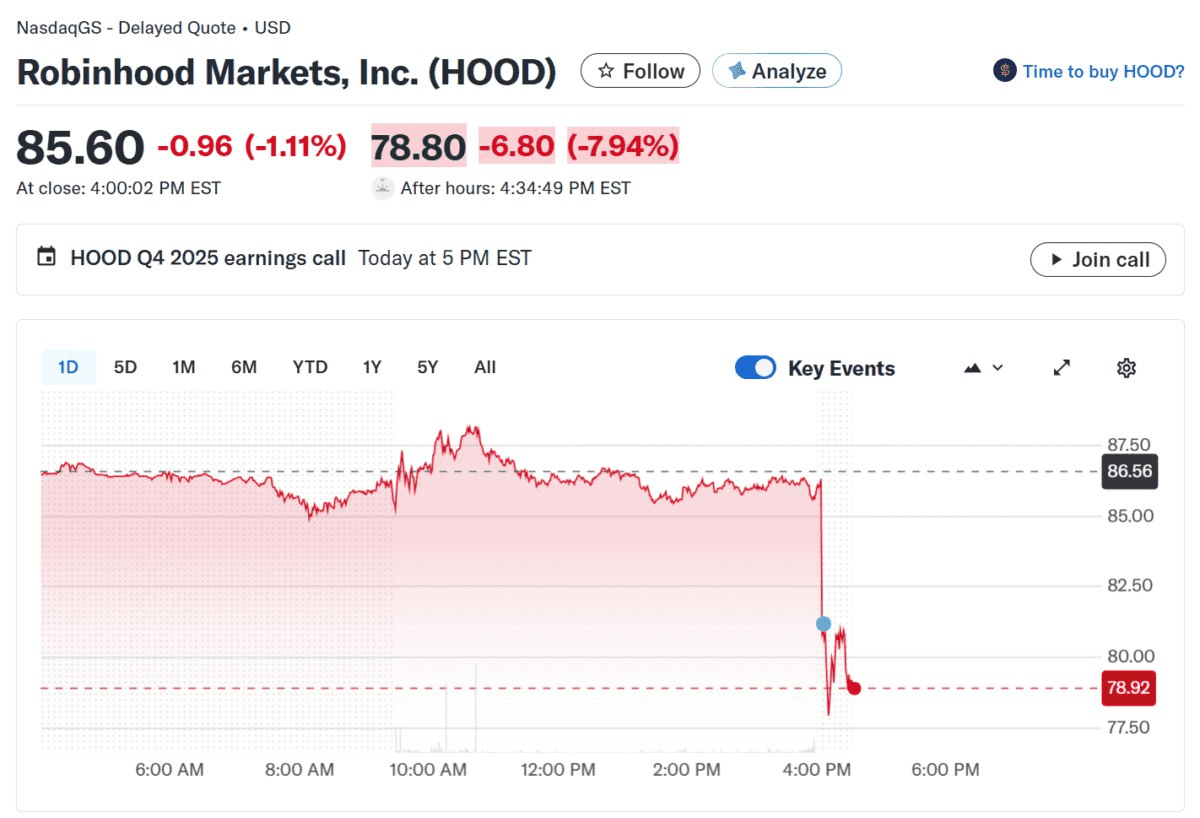Switch to the 1M chart range

[x=183, y=367]
